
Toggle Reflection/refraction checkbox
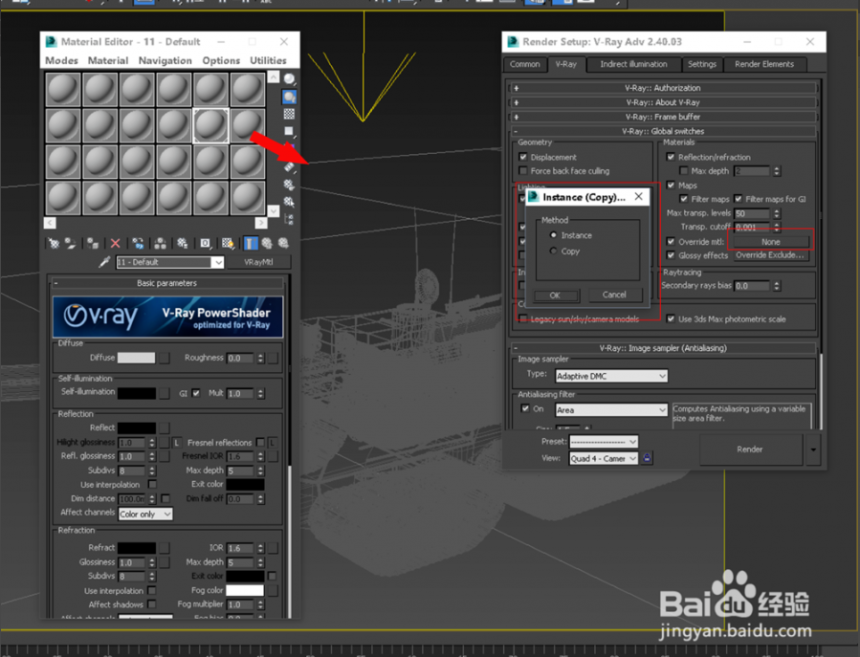pos(670,157)
